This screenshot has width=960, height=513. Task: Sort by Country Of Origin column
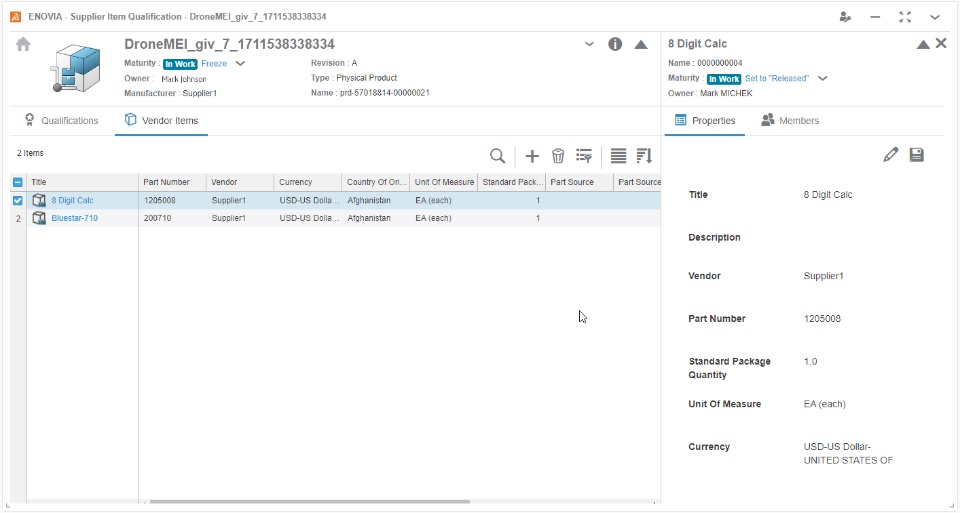point(376,182)
